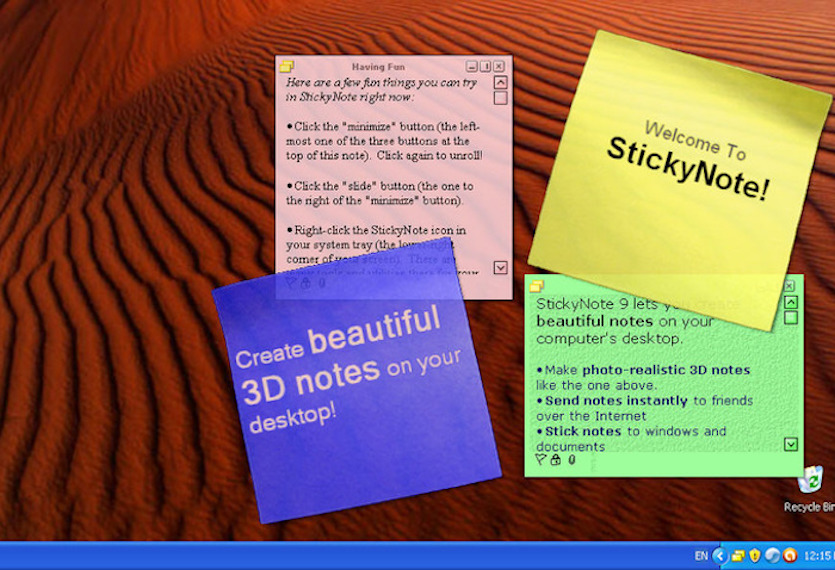Click '3D notes' text on the blue note
This screenshot has height=570, width=835.
(311, 381)
